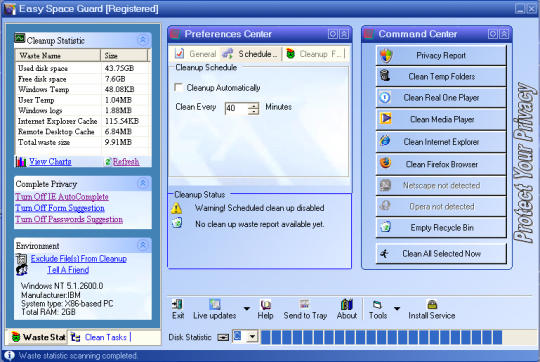The image size is (540, 362).
Task: Enable the Cleanup Automatically checkbox
Action: (x=178, y=87)
